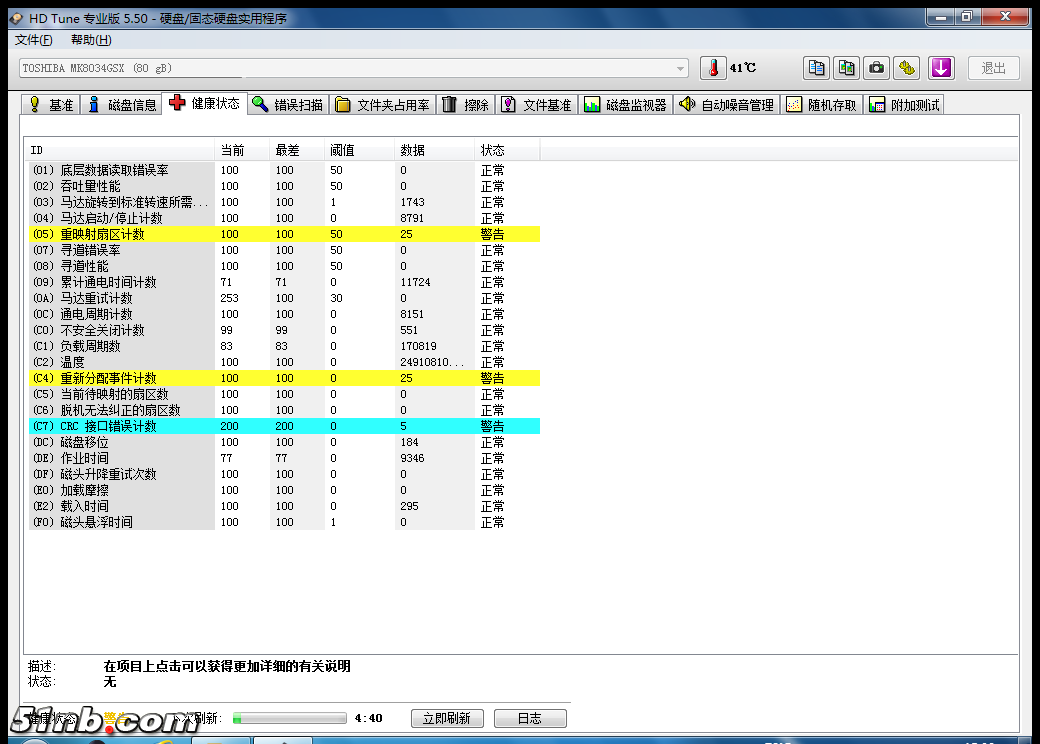Screen dimensions: 1040x744
Task: Open the 磁盘信息 tab
Action: click(122, 104)
